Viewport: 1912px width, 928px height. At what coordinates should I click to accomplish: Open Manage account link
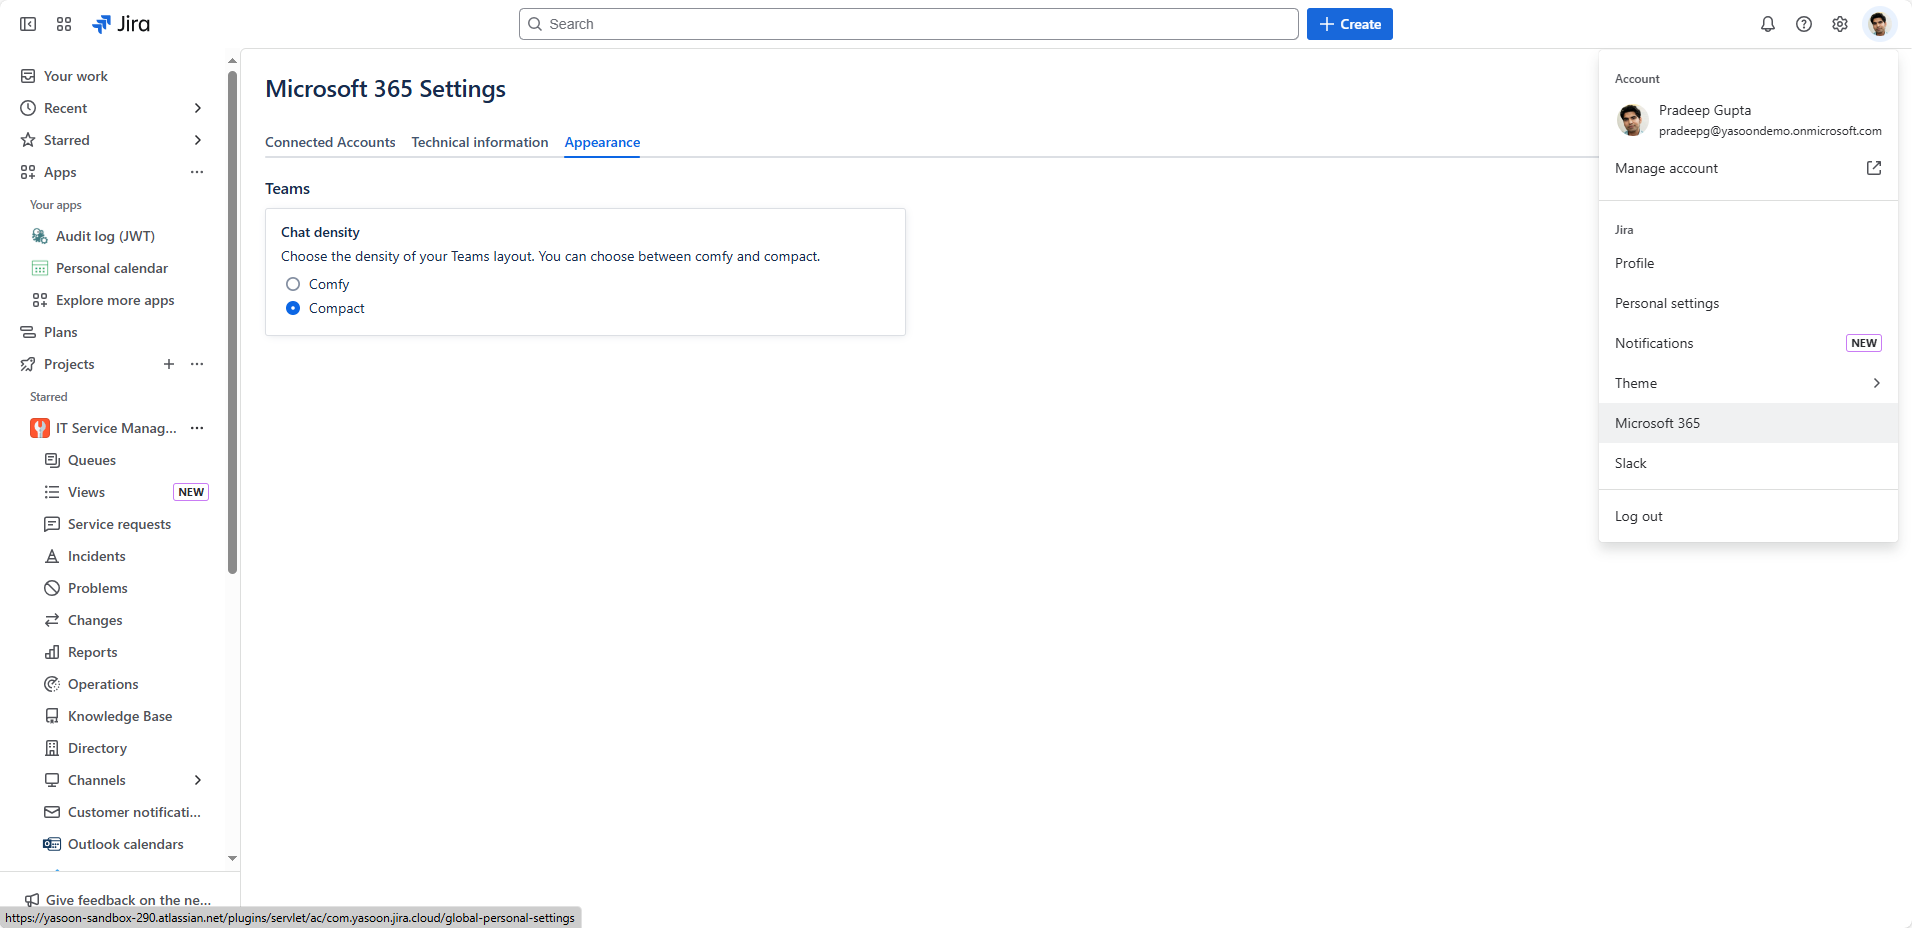coord(1666,168)
